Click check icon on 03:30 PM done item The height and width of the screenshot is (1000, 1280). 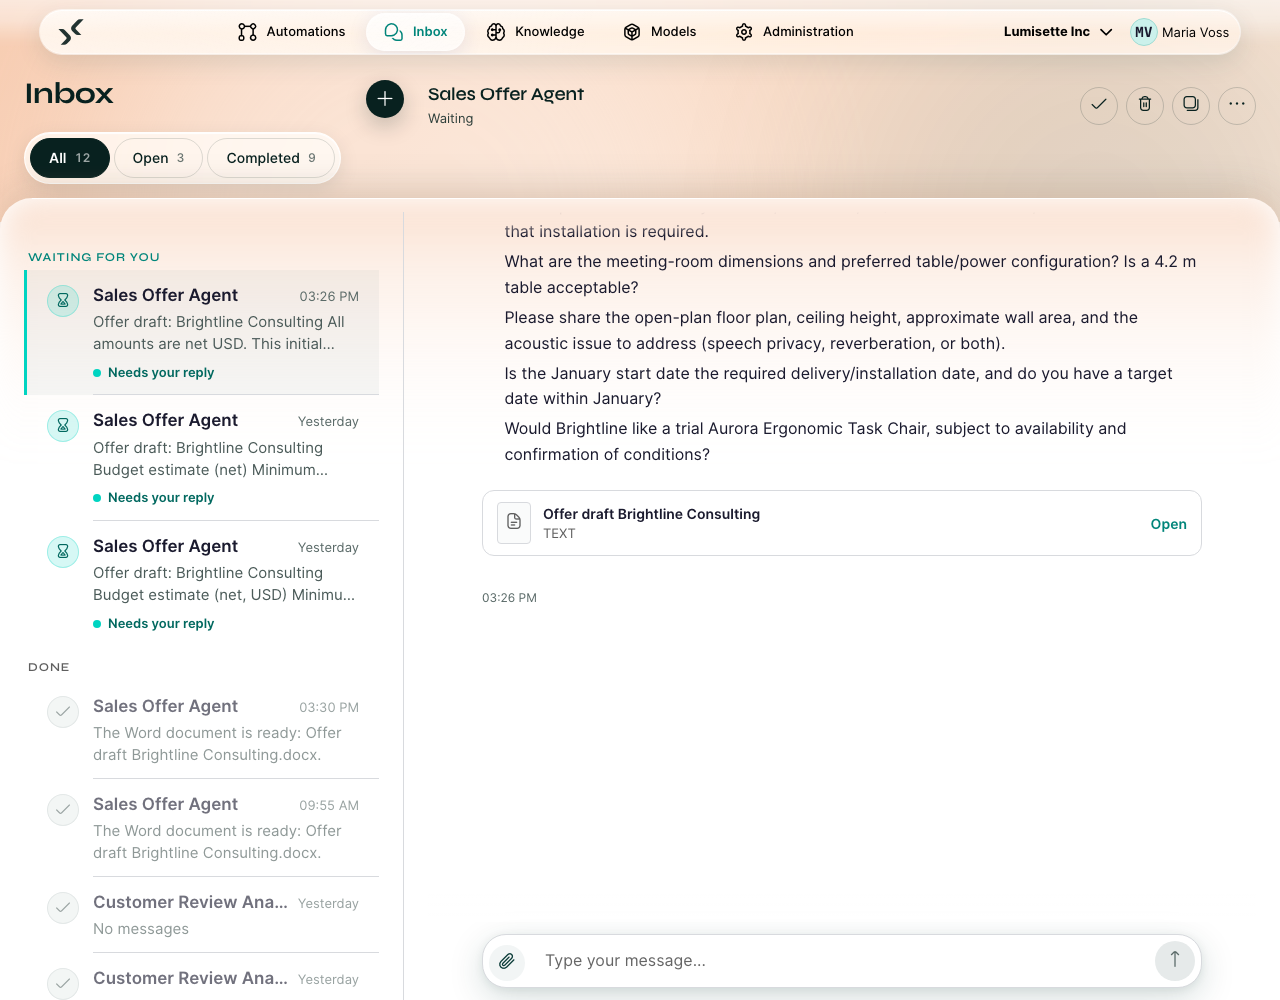pos(63,712)
